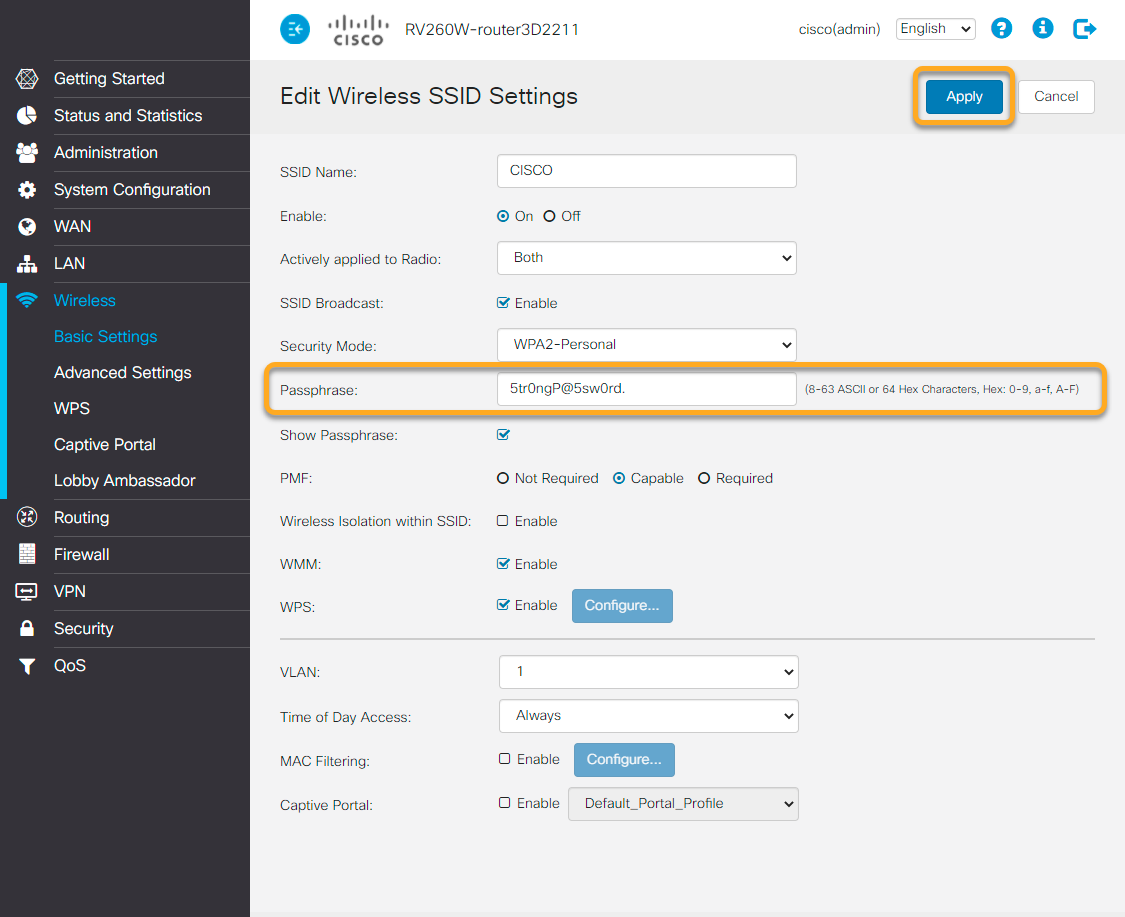This screenshot has width=1125, height=917.
Task: Open the language dropdown set to English
Action: [x=936, y=29]
